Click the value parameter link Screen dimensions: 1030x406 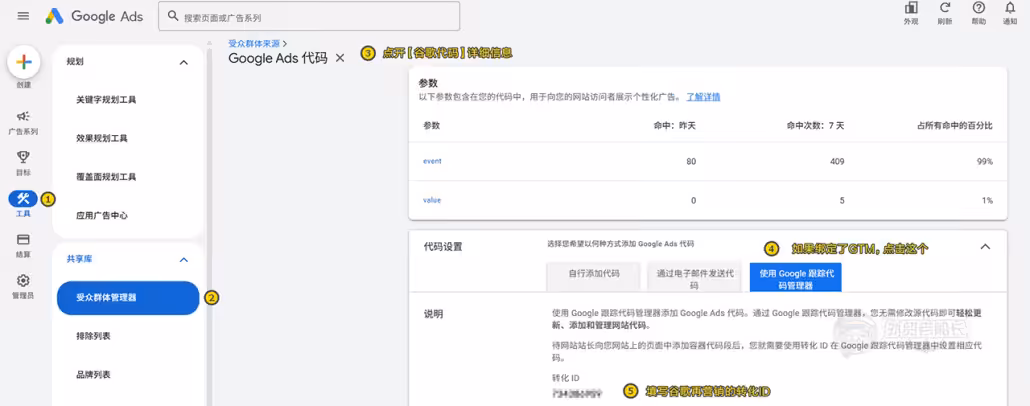point(432,200)
